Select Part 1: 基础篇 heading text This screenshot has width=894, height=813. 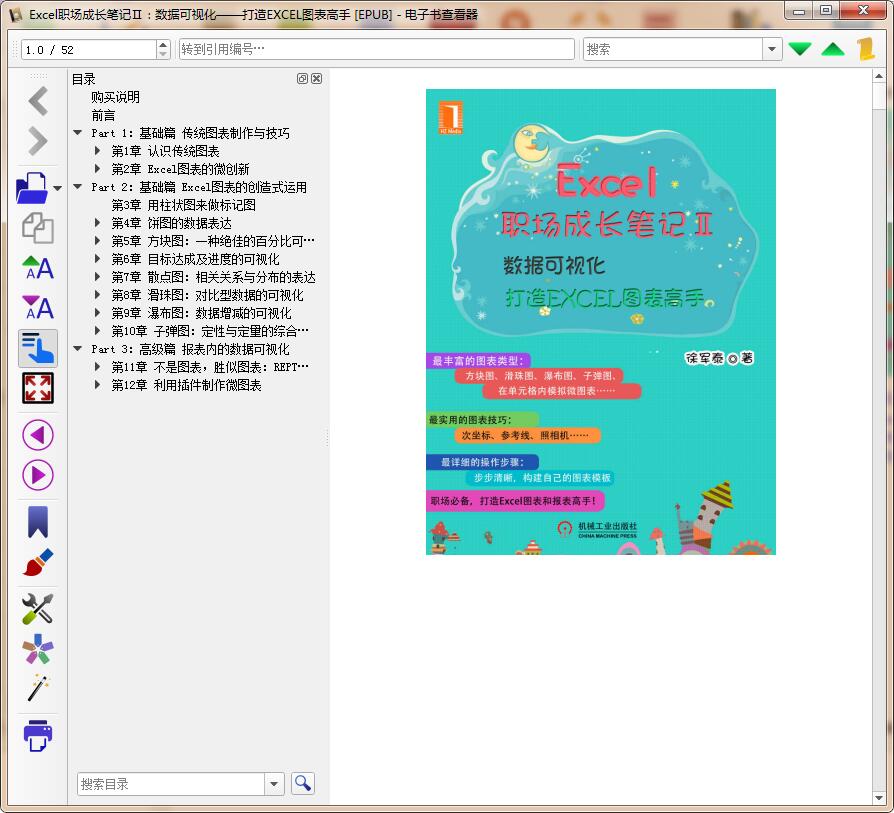(190, 133)
